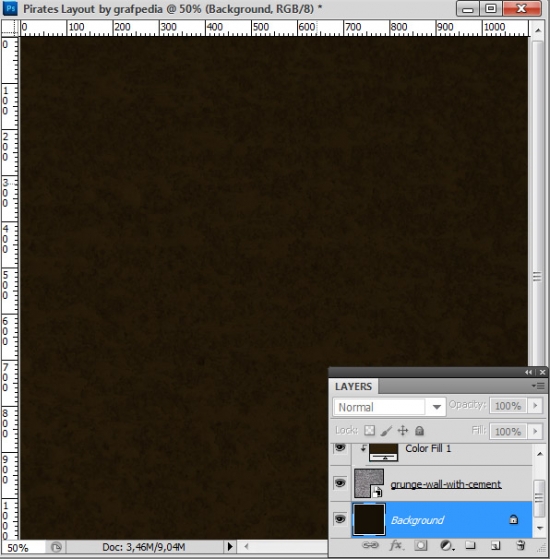The height and width of the screenshot is (559, 550).
Task: Click the document scrollbar up arrow
Action: pos(538,30)
